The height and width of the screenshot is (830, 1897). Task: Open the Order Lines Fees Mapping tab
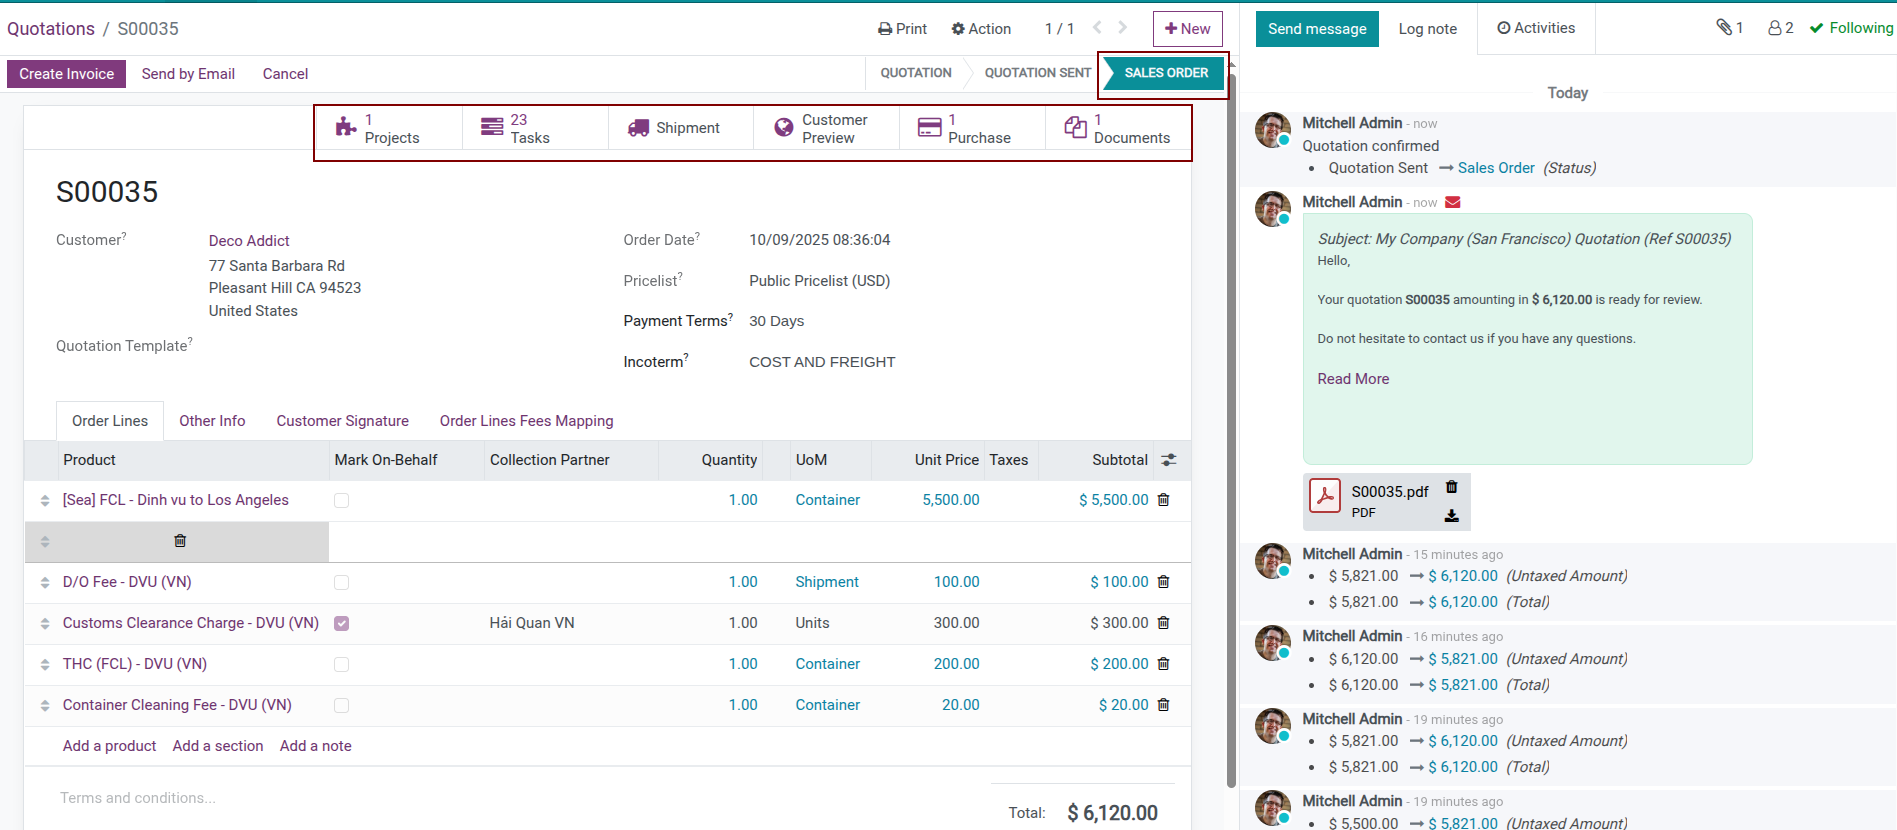[x=526, y=421]
